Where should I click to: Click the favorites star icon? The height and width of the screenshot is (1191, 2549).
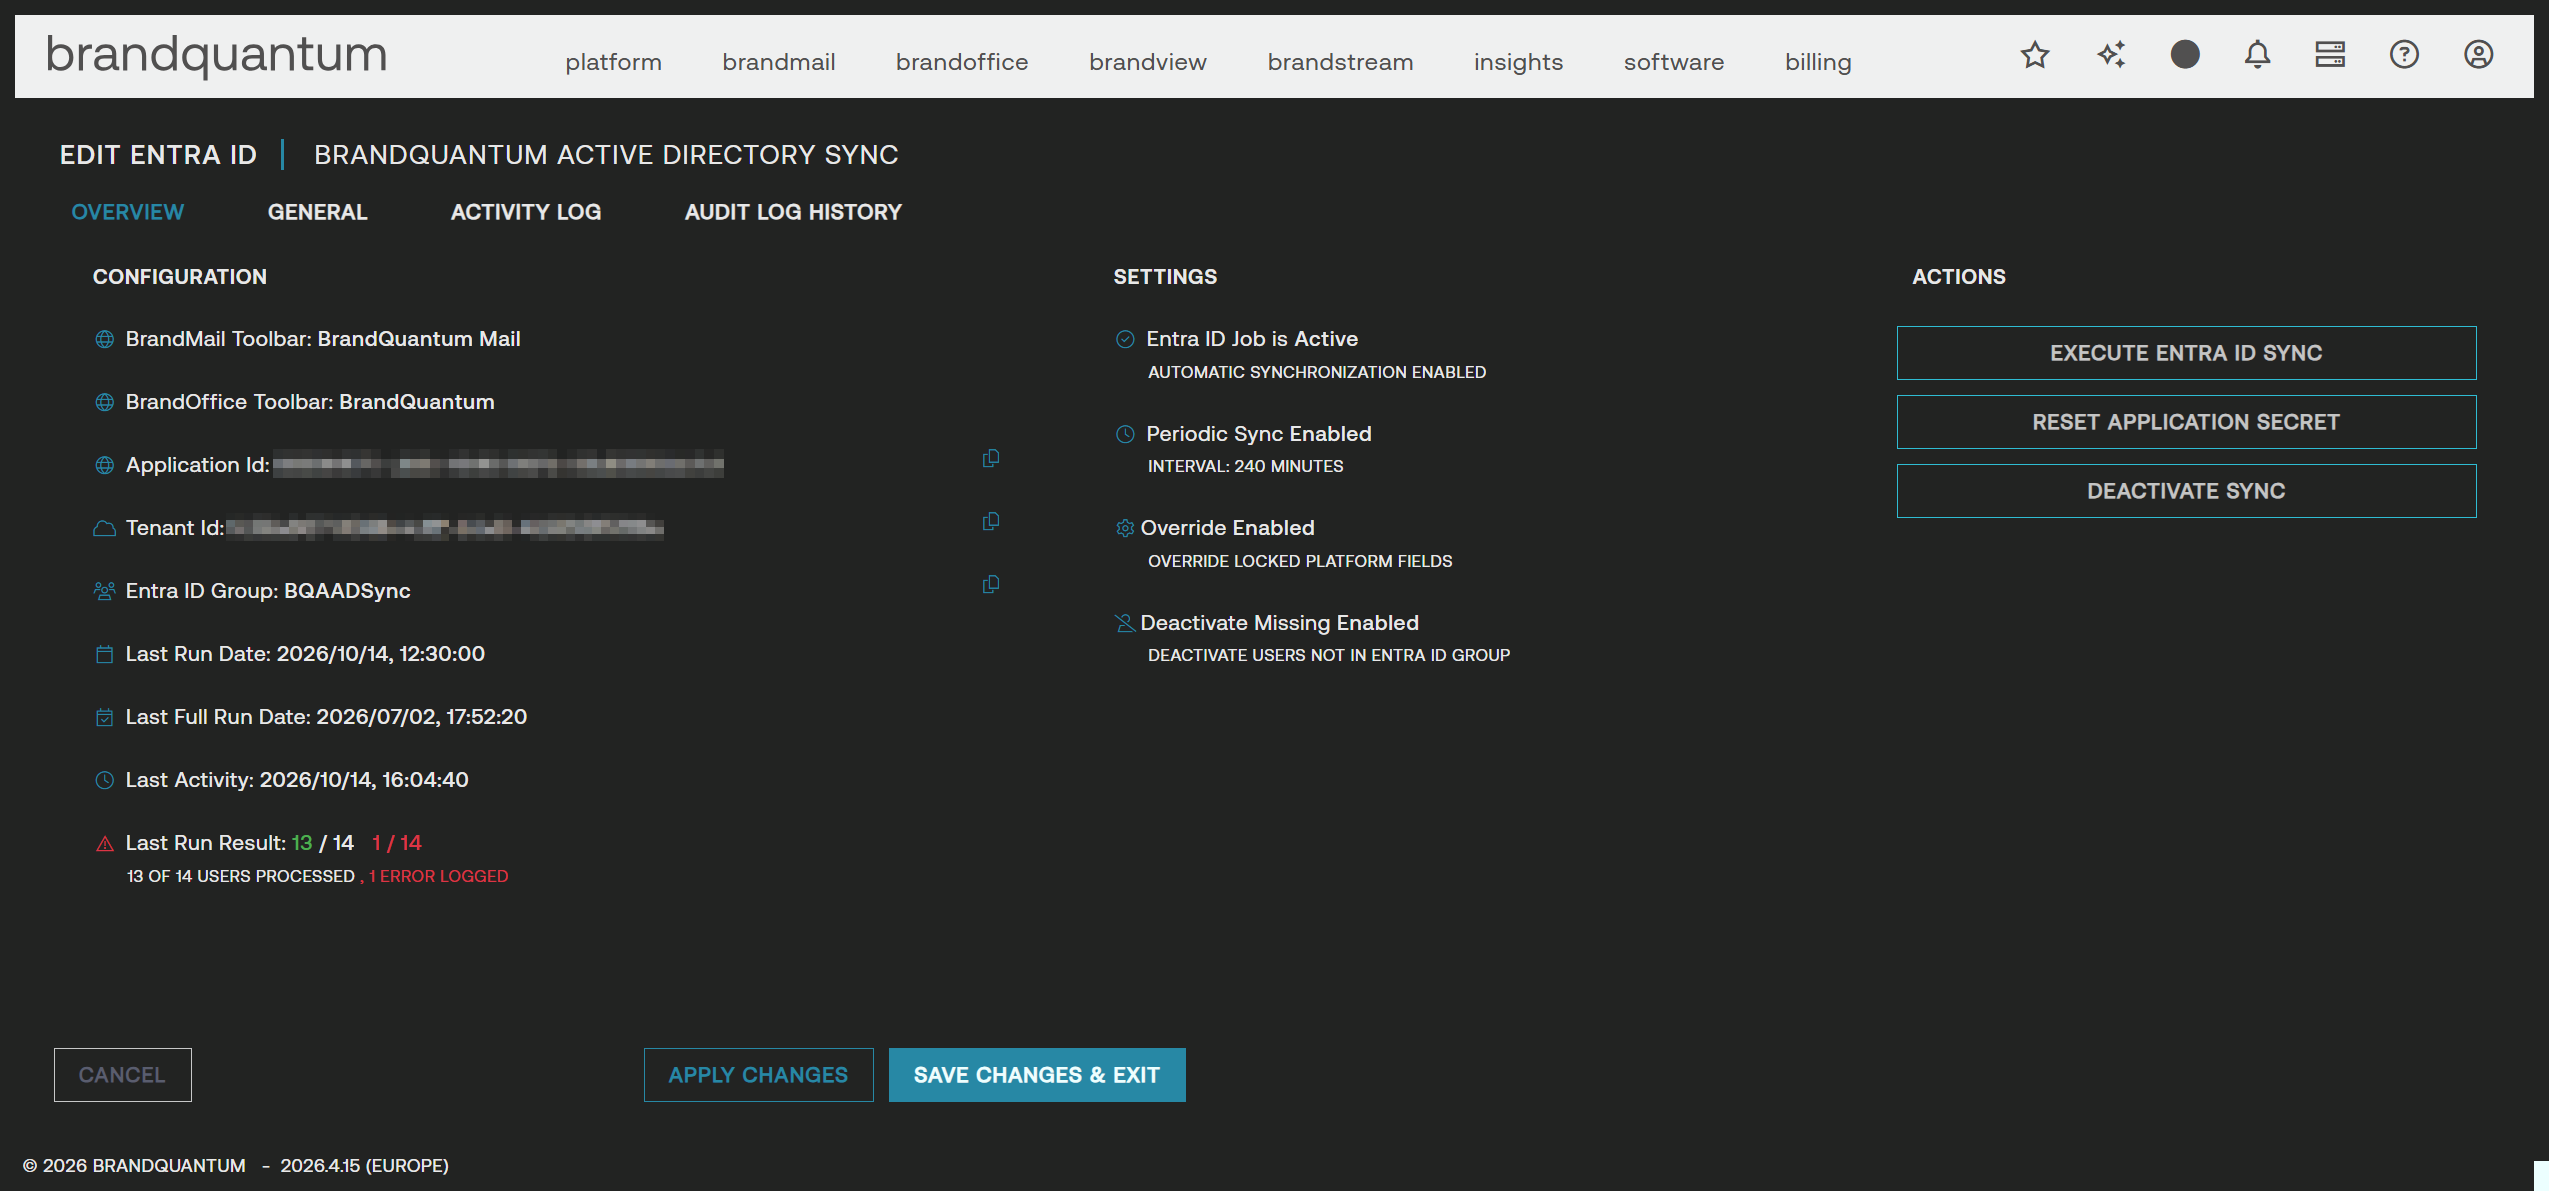(2035, 55)
